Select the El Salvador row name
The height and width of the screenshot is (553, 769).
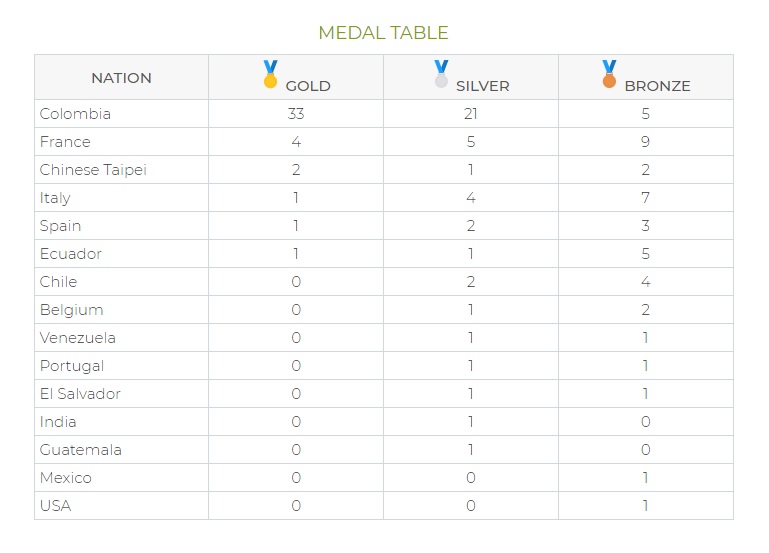click(x=80, y=394)
